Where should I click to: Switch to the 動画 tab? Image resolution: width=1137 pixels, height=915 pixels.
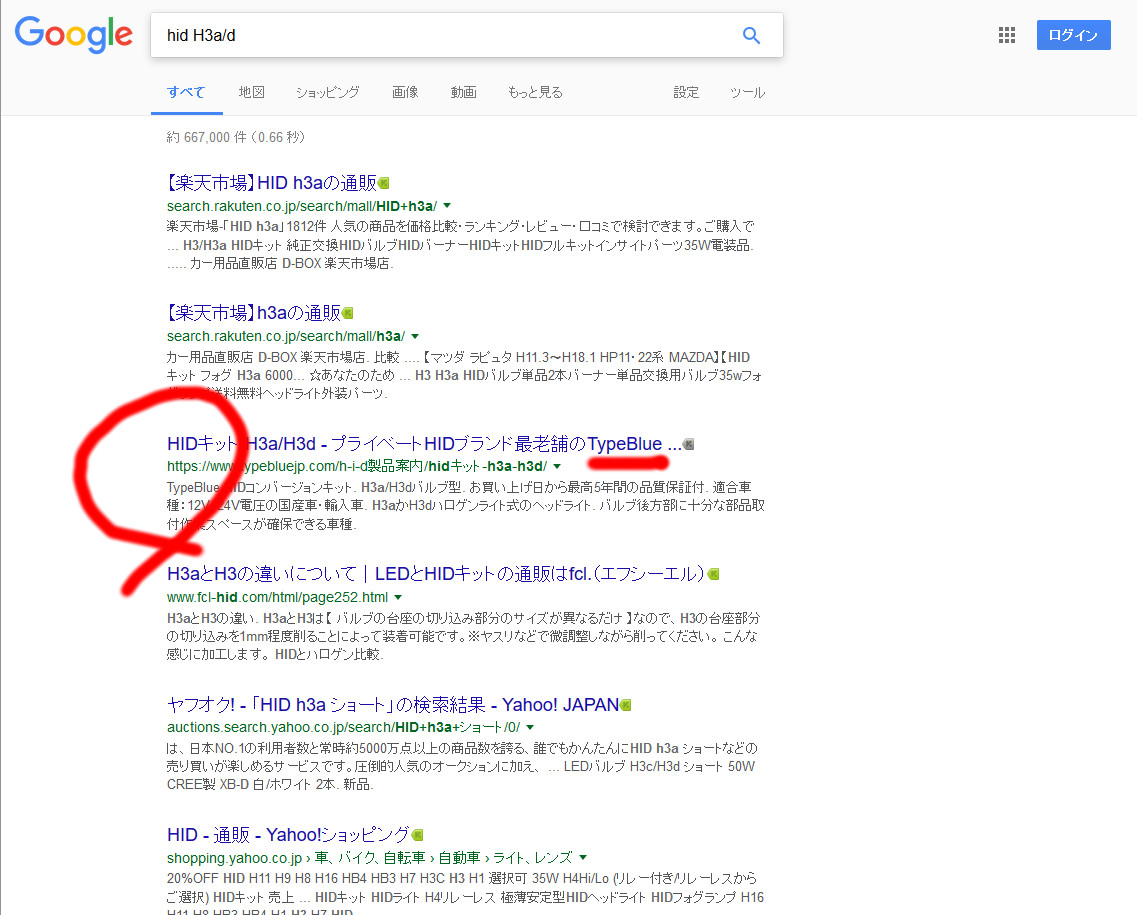point(463,92)
